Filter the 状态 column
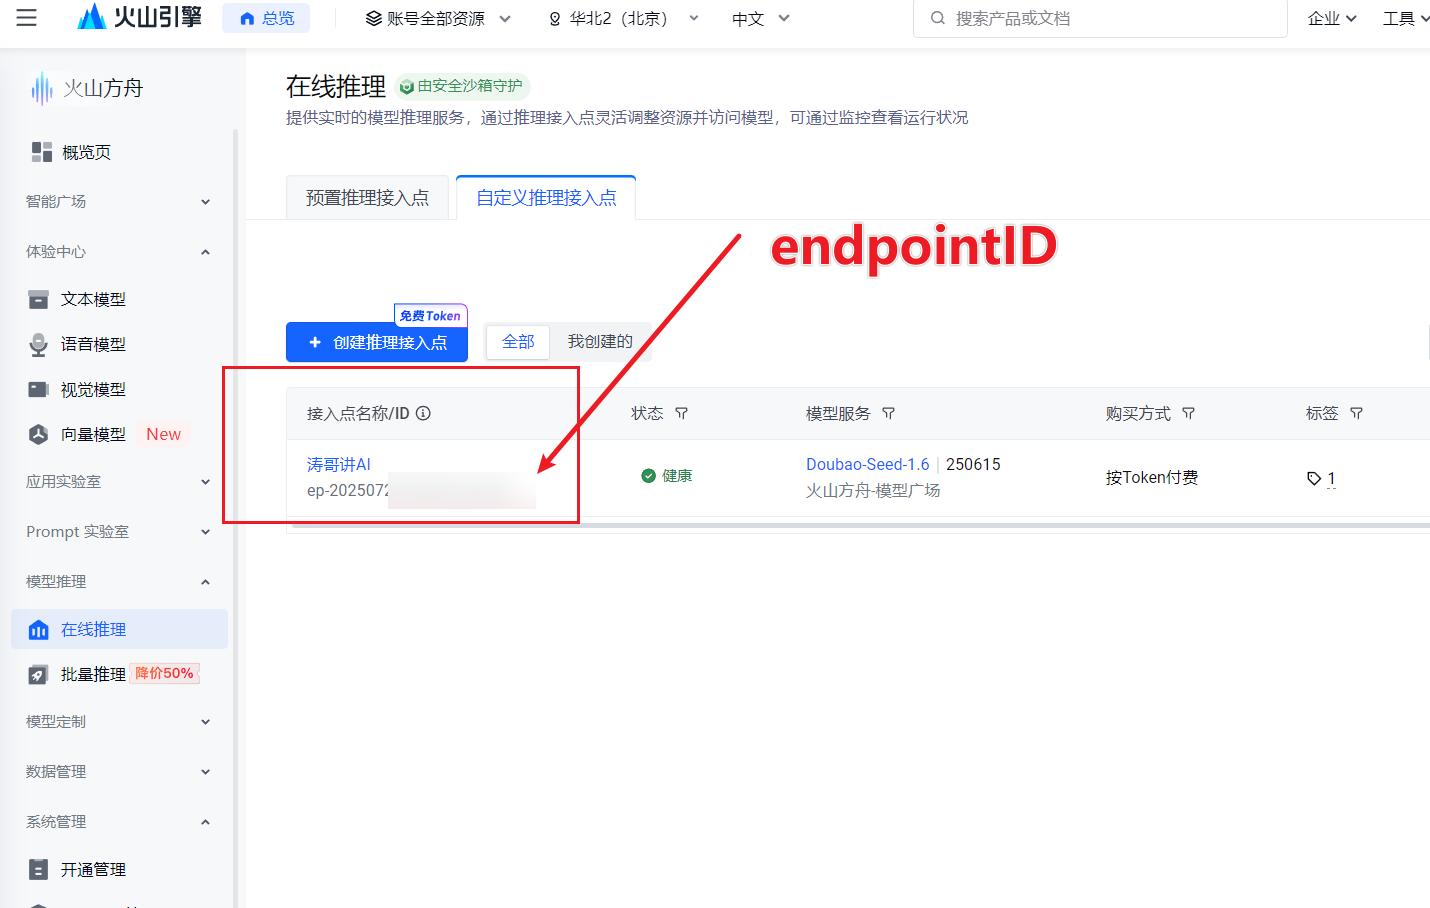The height and width of the screenshot is (908, 1430). (681, 413)
